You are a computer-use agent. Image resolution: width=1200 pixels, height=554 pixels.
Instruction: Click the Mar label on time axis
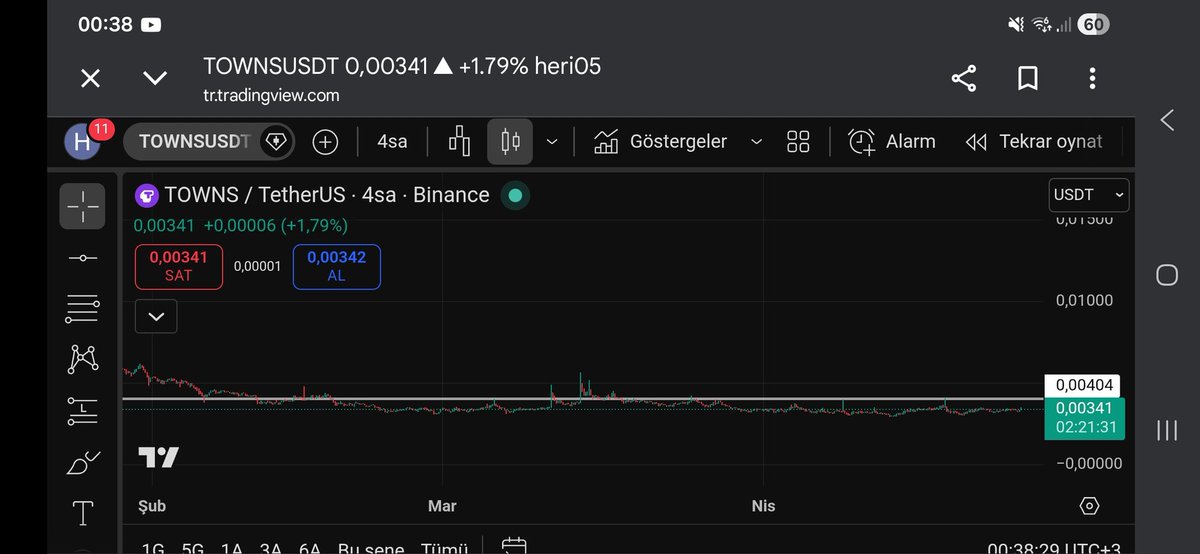[442, 506]
